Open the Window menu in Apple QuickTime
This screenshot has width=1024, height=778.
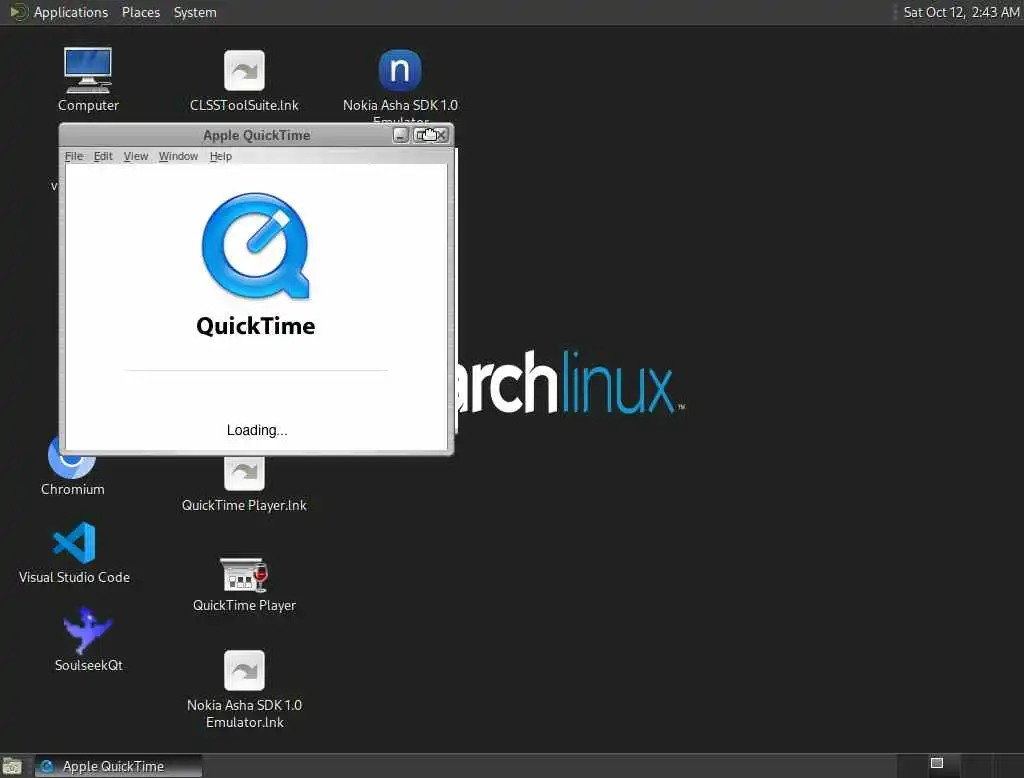[178, 156]
